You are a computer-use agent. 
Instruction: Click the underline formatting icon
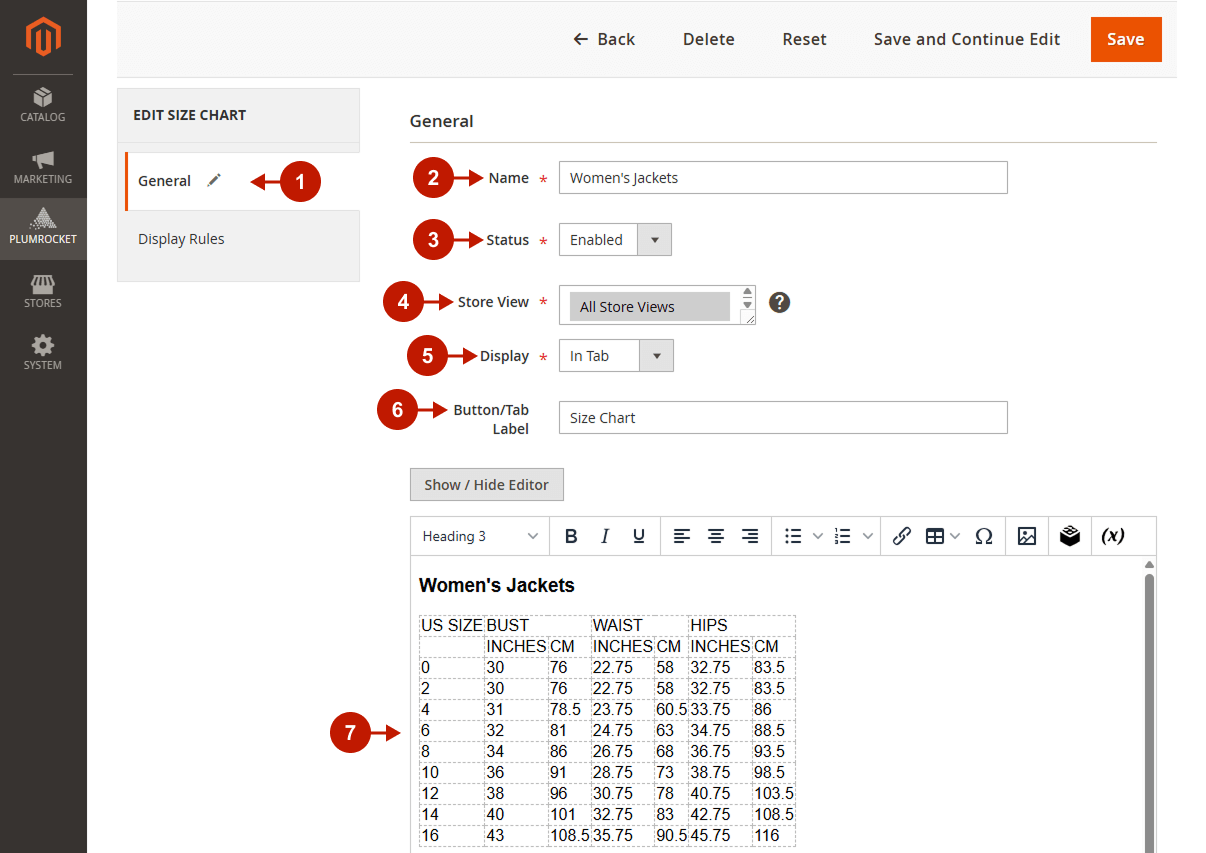[639, 536]
